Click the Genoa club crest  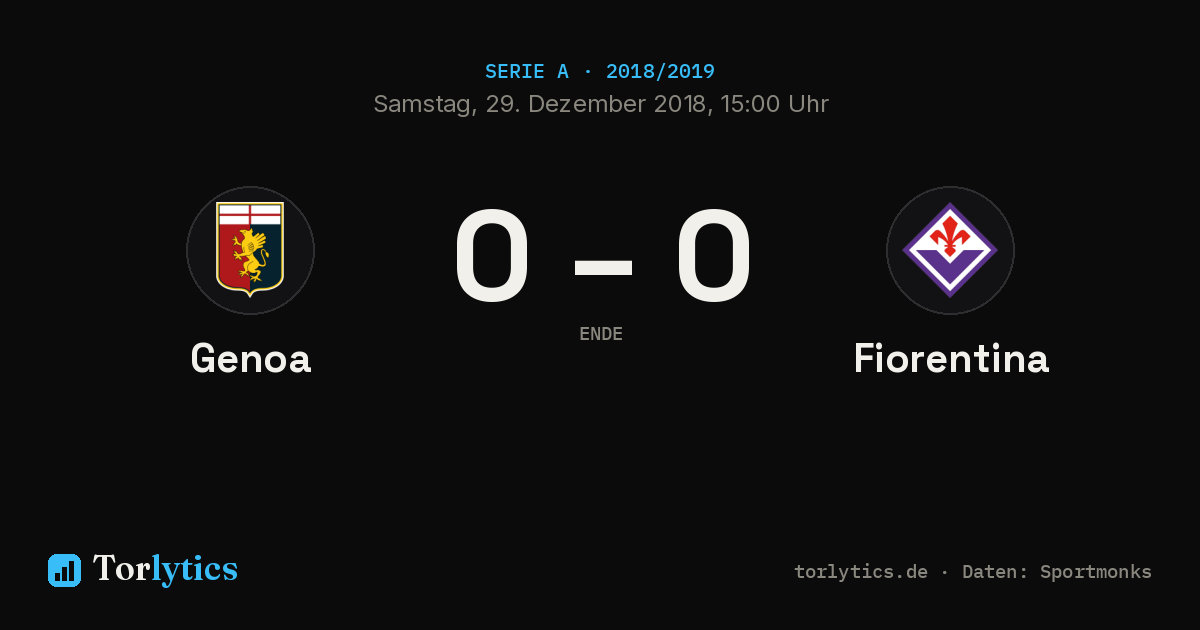pos(250,250)
